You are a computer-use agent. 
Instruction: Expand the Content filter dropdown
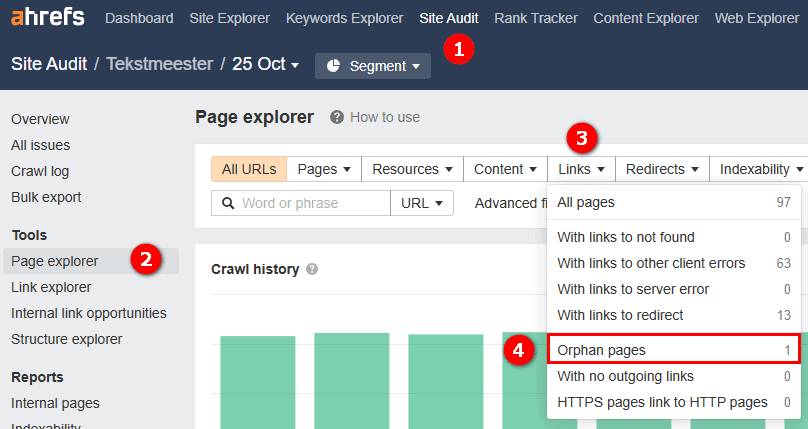pyautogui.click(x=506, y=169)
